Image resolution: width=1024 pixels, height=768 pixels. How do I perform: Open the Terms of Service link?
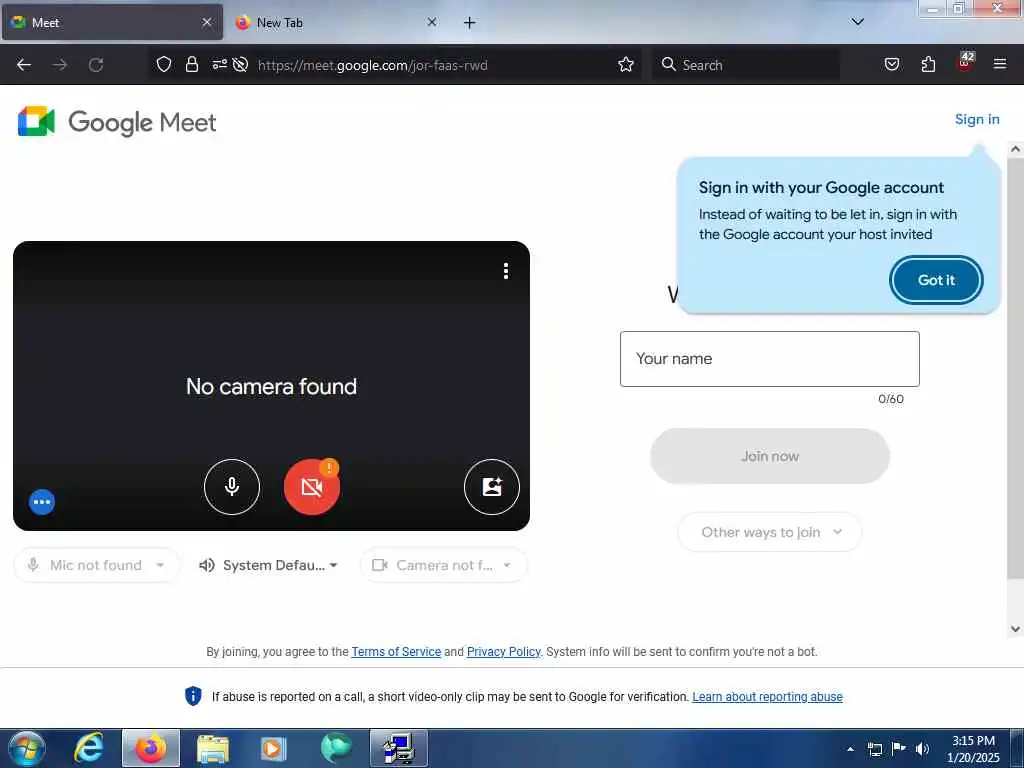pyautogui.click(x=396, y=652)
